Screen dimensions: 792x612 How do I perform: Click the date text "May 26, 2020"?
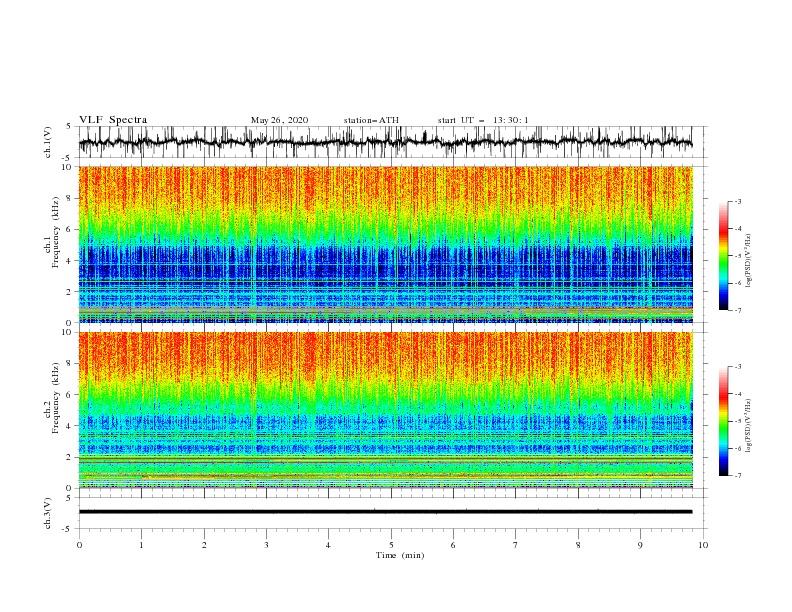coord(279,120)
